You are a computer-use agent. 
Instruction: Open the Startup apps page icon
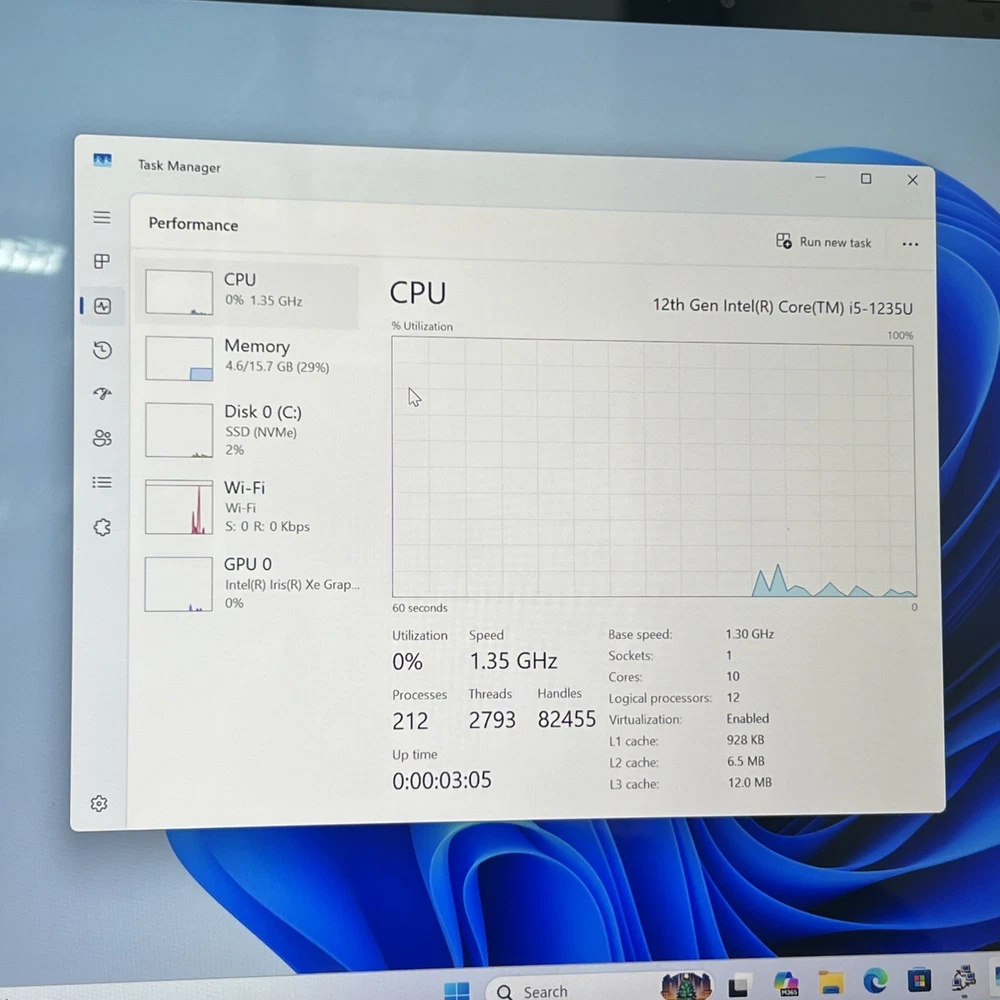pos(102,394)
